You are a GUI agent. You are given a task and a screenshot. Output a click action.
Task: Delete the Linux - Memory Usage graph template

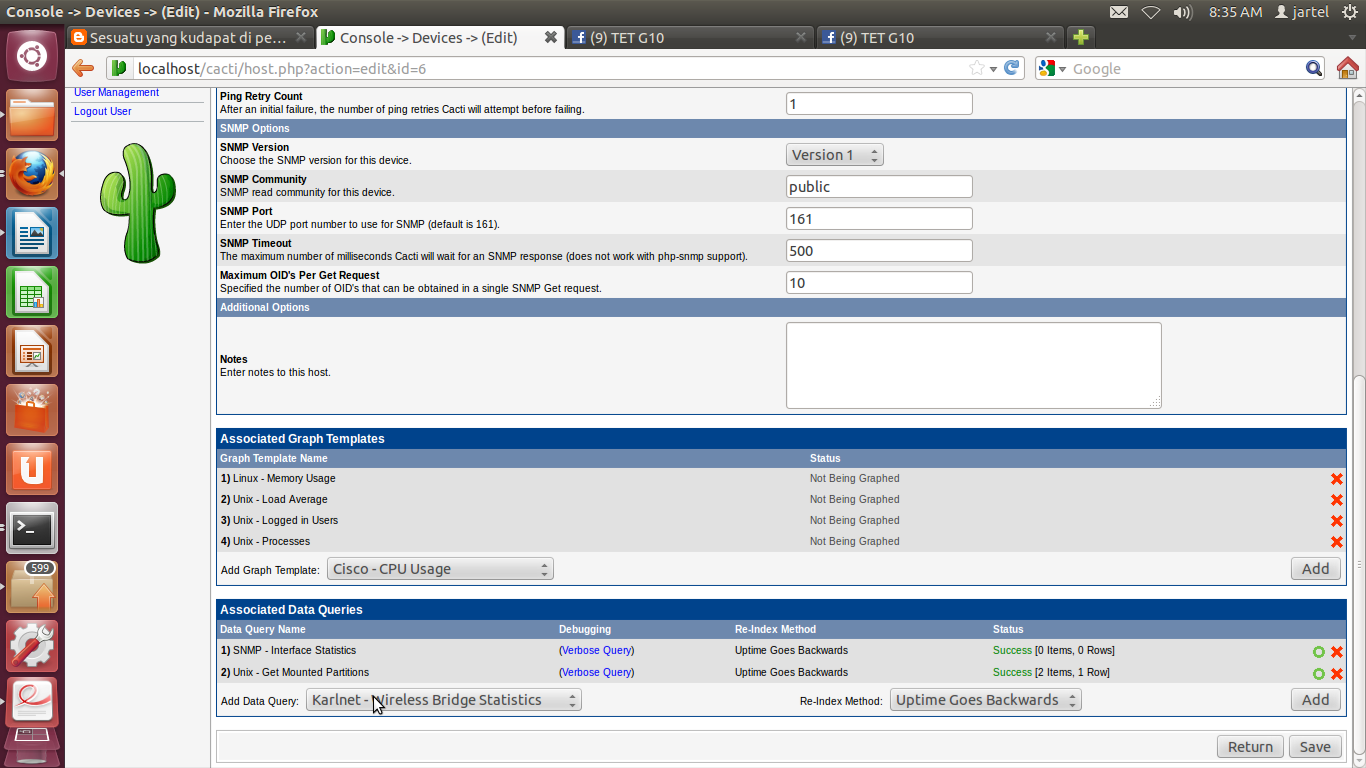coord(1337,479)
